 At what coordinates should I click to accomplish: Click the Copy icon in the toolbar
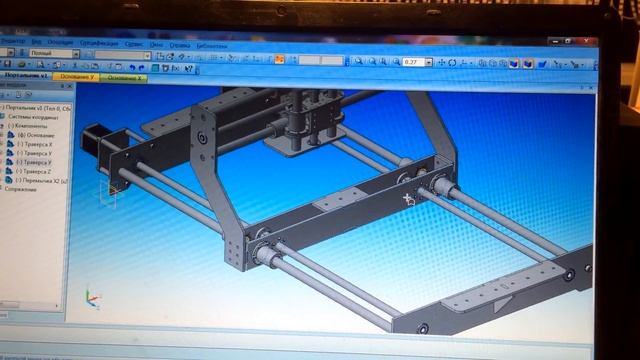click(85, 66)
